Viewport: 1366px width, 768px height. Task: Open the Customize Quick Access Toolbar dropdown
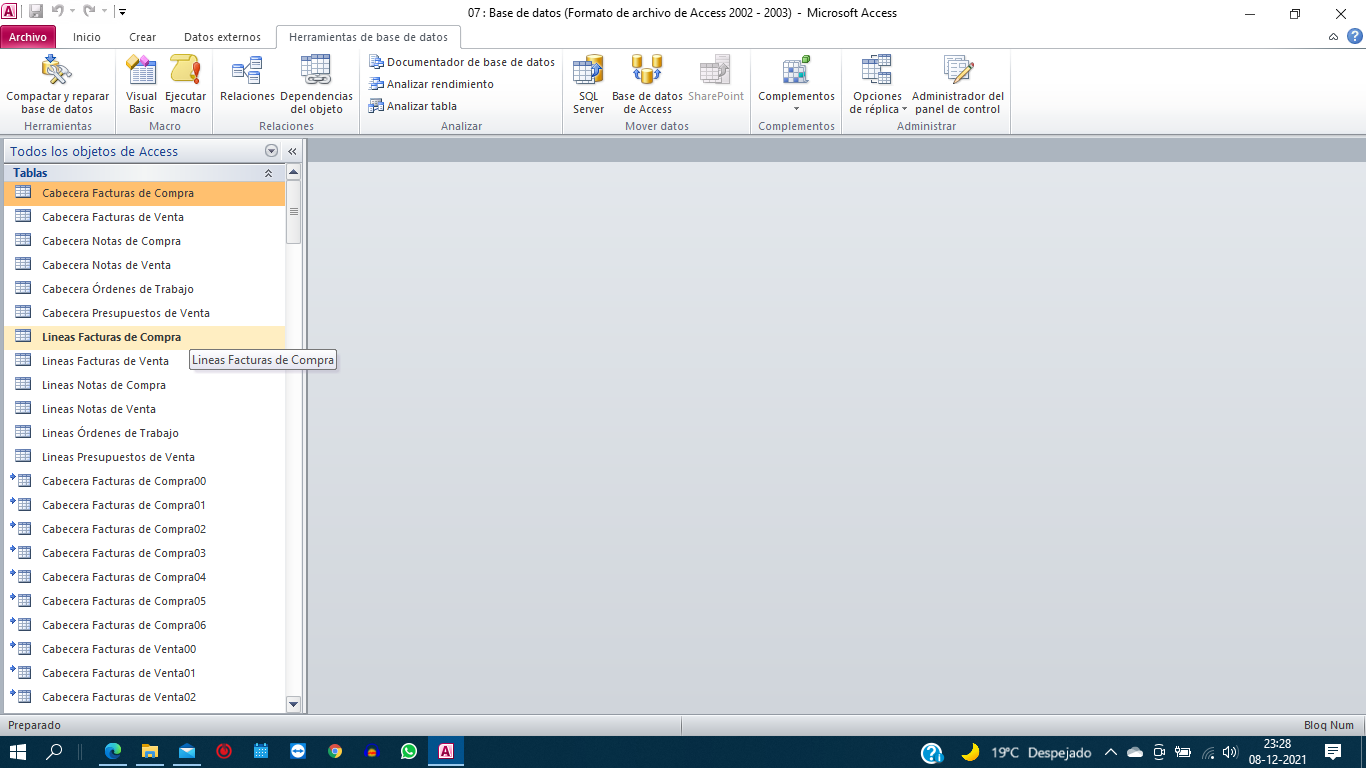[122, 12]
